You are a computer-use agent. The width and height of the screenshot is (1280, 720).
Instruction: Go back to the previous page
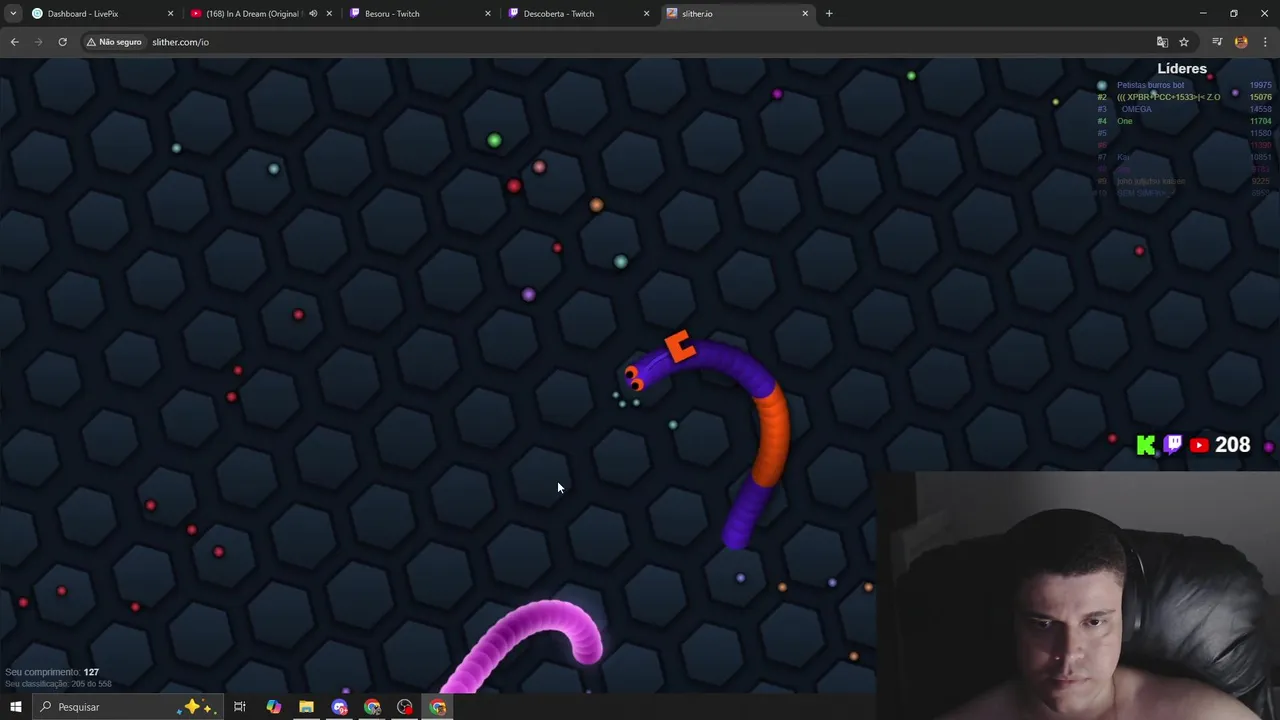pos(14,42)
